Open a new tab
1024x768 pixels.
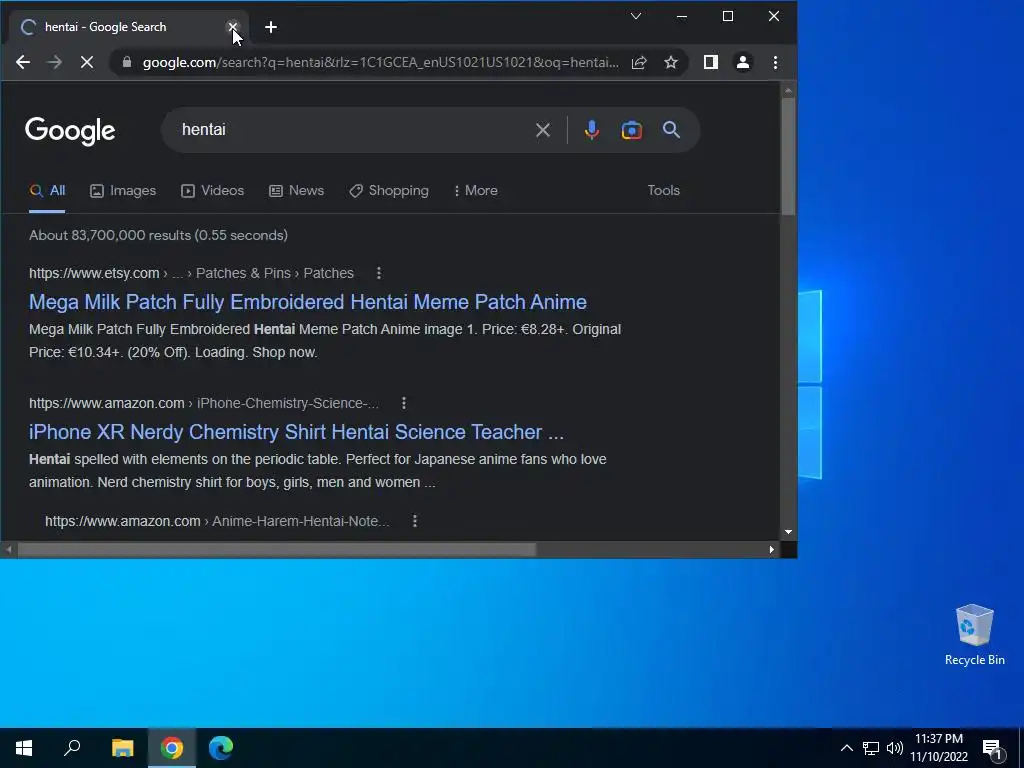coord(271,27)
